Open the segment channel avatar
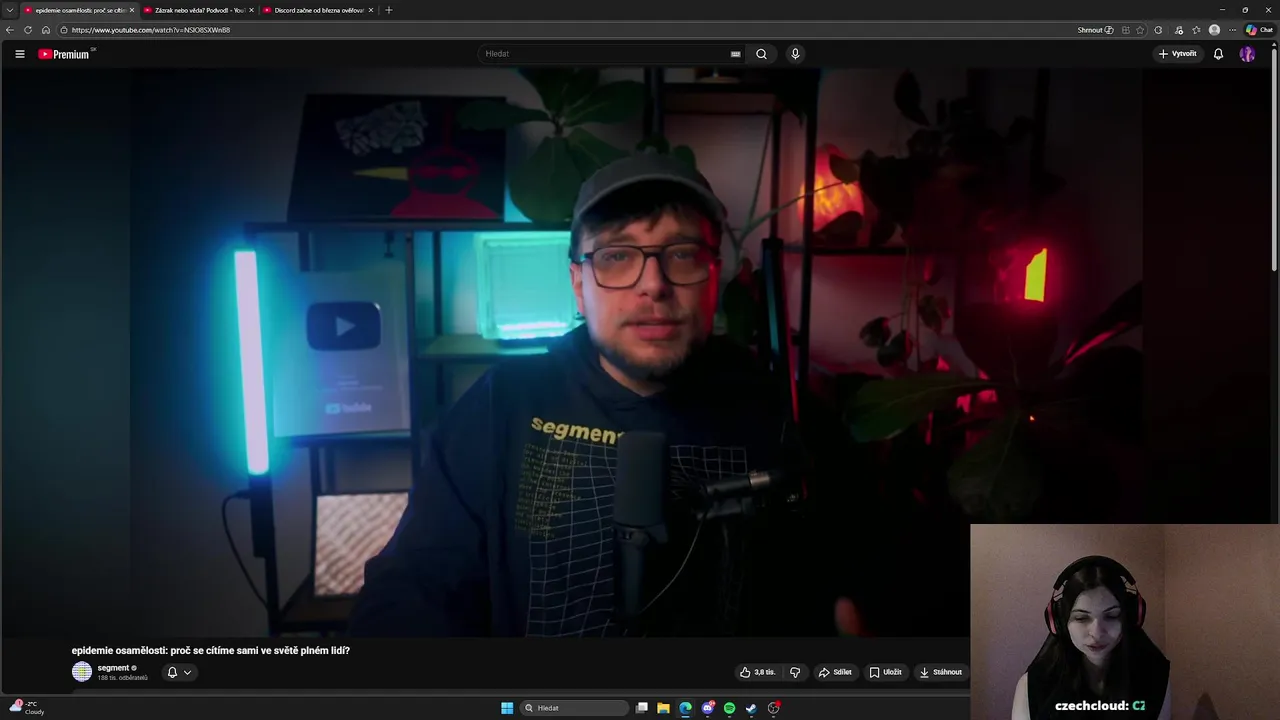Screen dimensions: 1280x720 coord(82,672)
